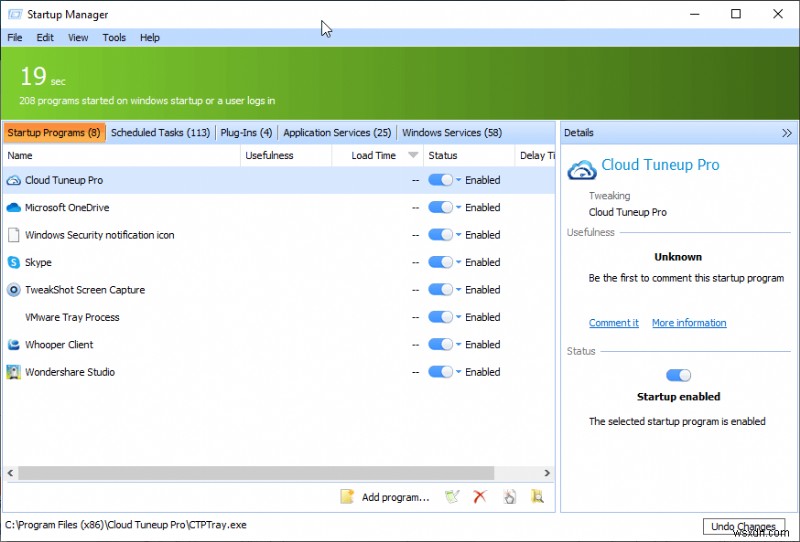The image size is (800, 542).
Task: Sort by the Status column header
Action: click(469, 156)
